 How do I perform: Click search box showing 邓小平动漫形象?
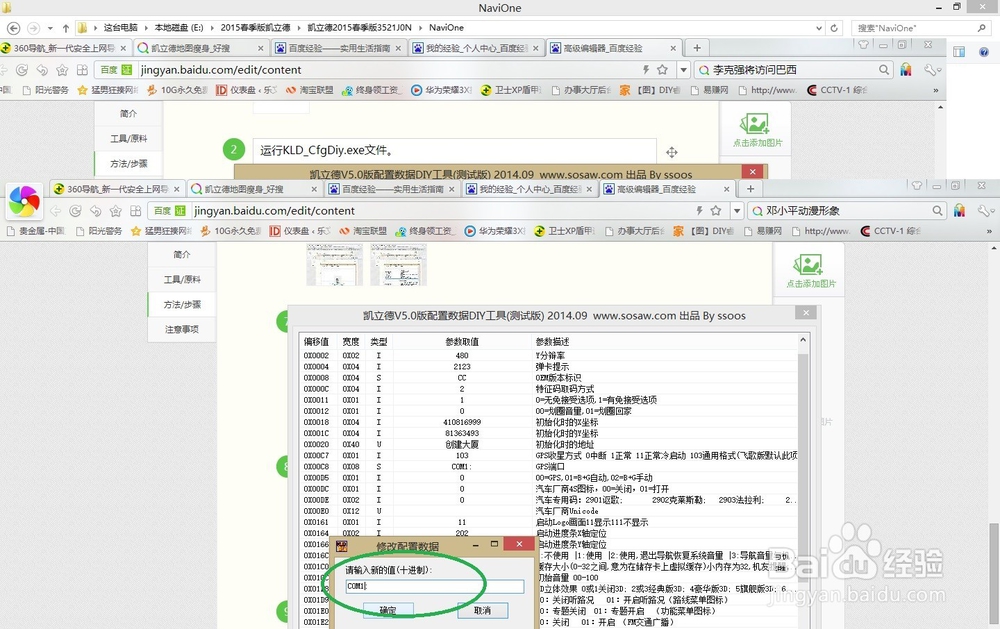(x=842, y=211)
